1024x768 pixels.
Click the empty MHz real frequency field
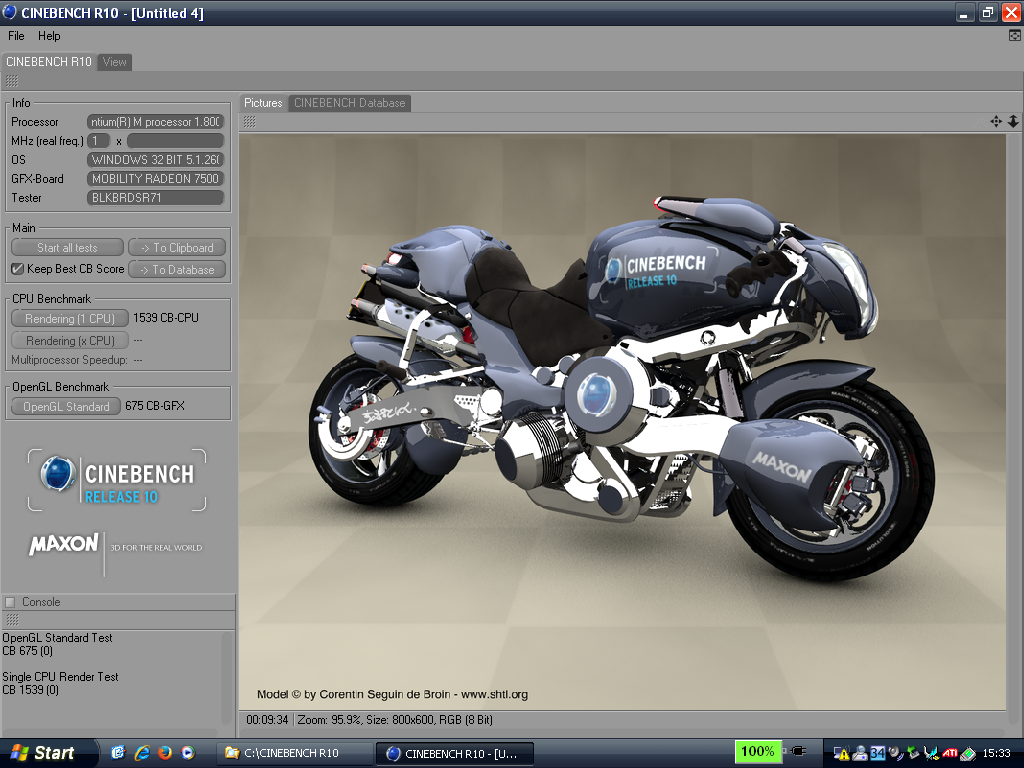(176, 141)
